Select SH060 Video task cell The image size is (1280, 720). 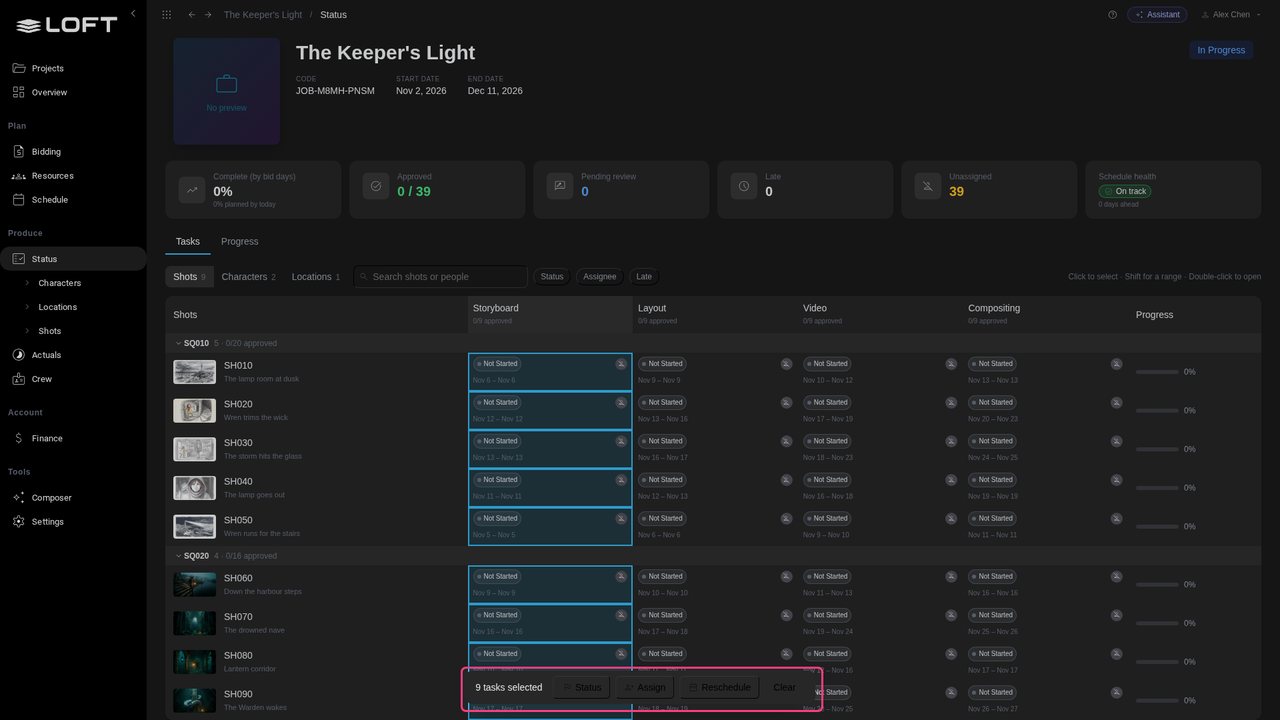880,585
